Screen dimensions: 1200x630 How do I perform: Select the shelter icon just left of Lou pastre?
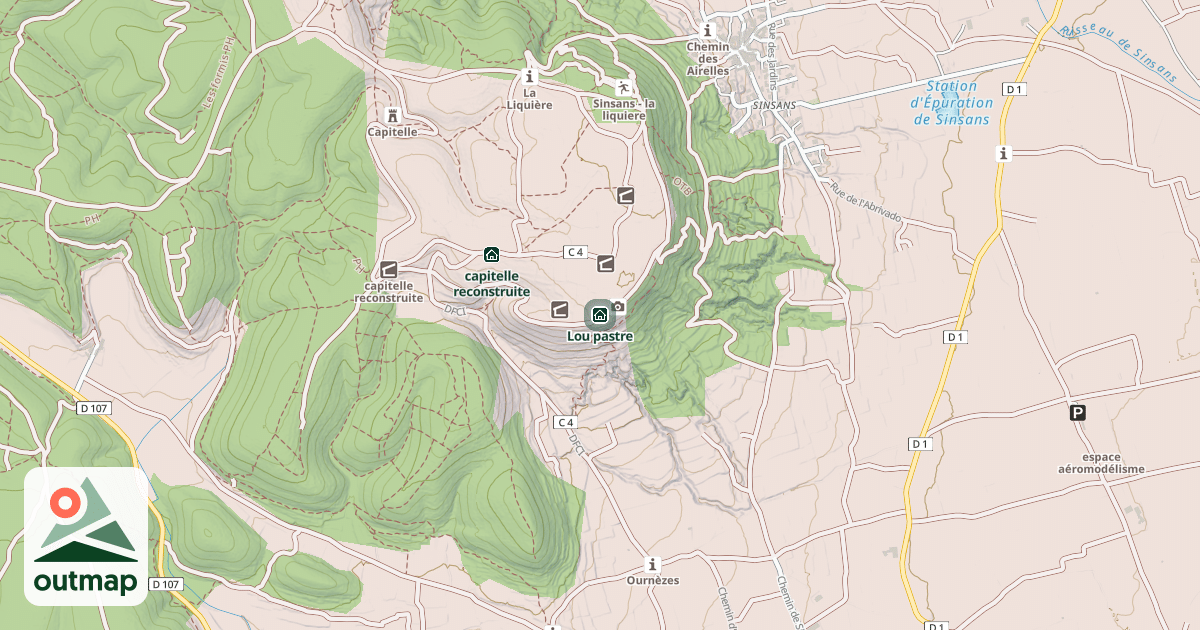pos(560,309)
